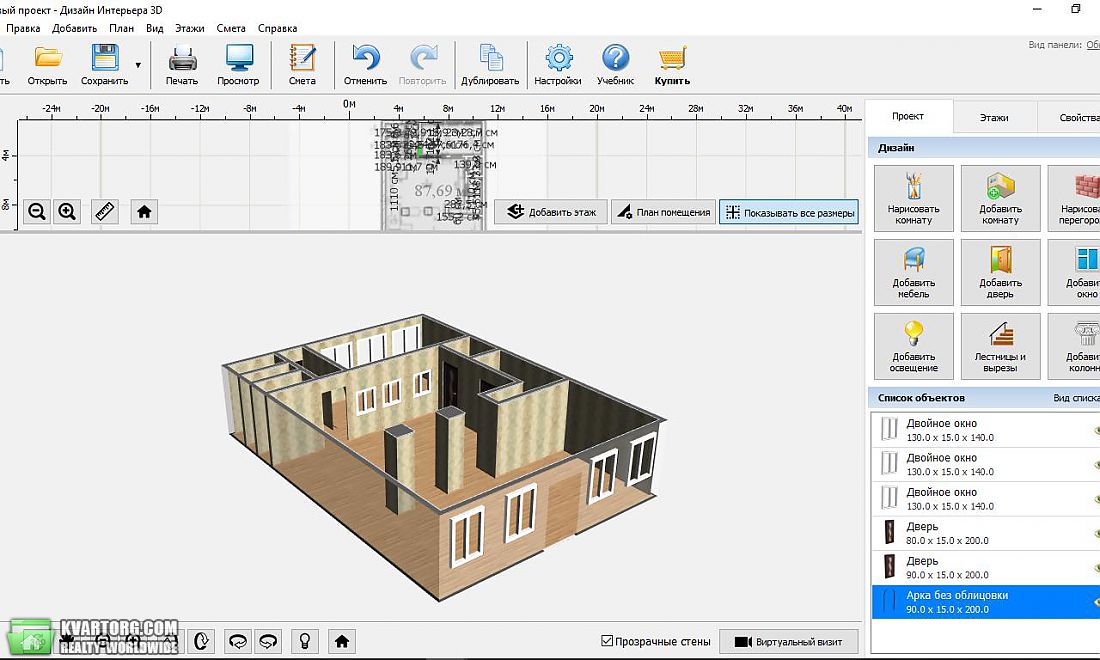1100x660 pixels.
Task: Click Add lighting (Добавить освещение) bulb icon
Action: click(913, 346)
